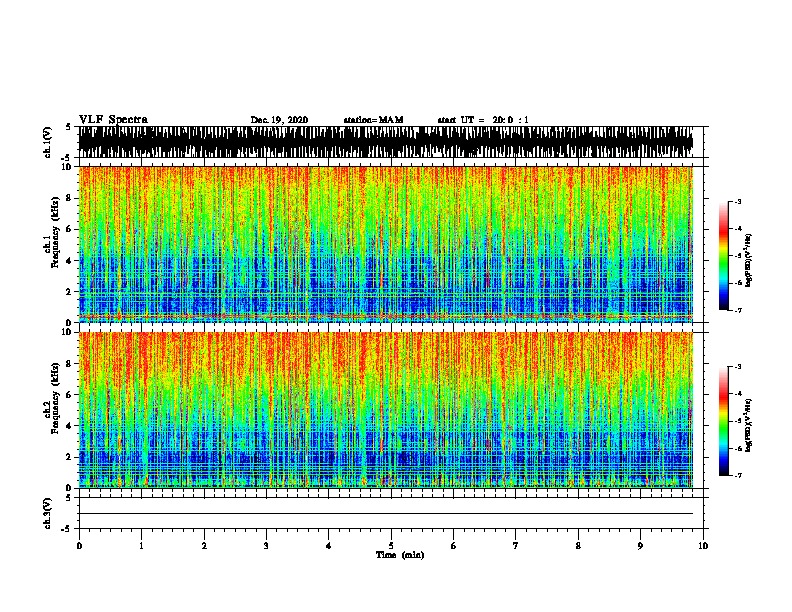The width and height of the screenshot is (792, 612).
Task: Click the "station=MAM" label
Action: 373,120
